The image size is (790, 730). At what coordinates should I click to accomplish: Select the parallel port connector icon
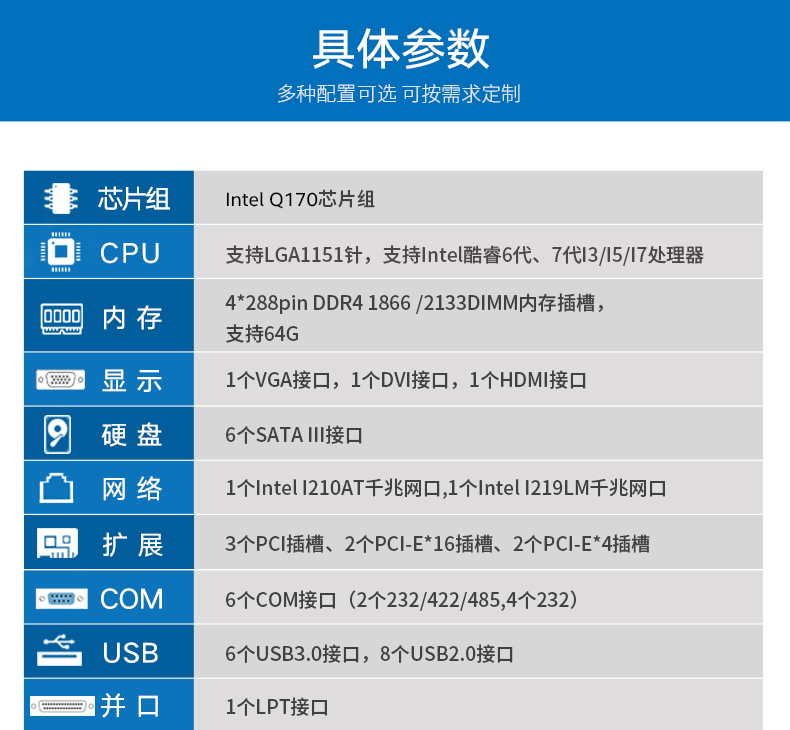[62, 706]
